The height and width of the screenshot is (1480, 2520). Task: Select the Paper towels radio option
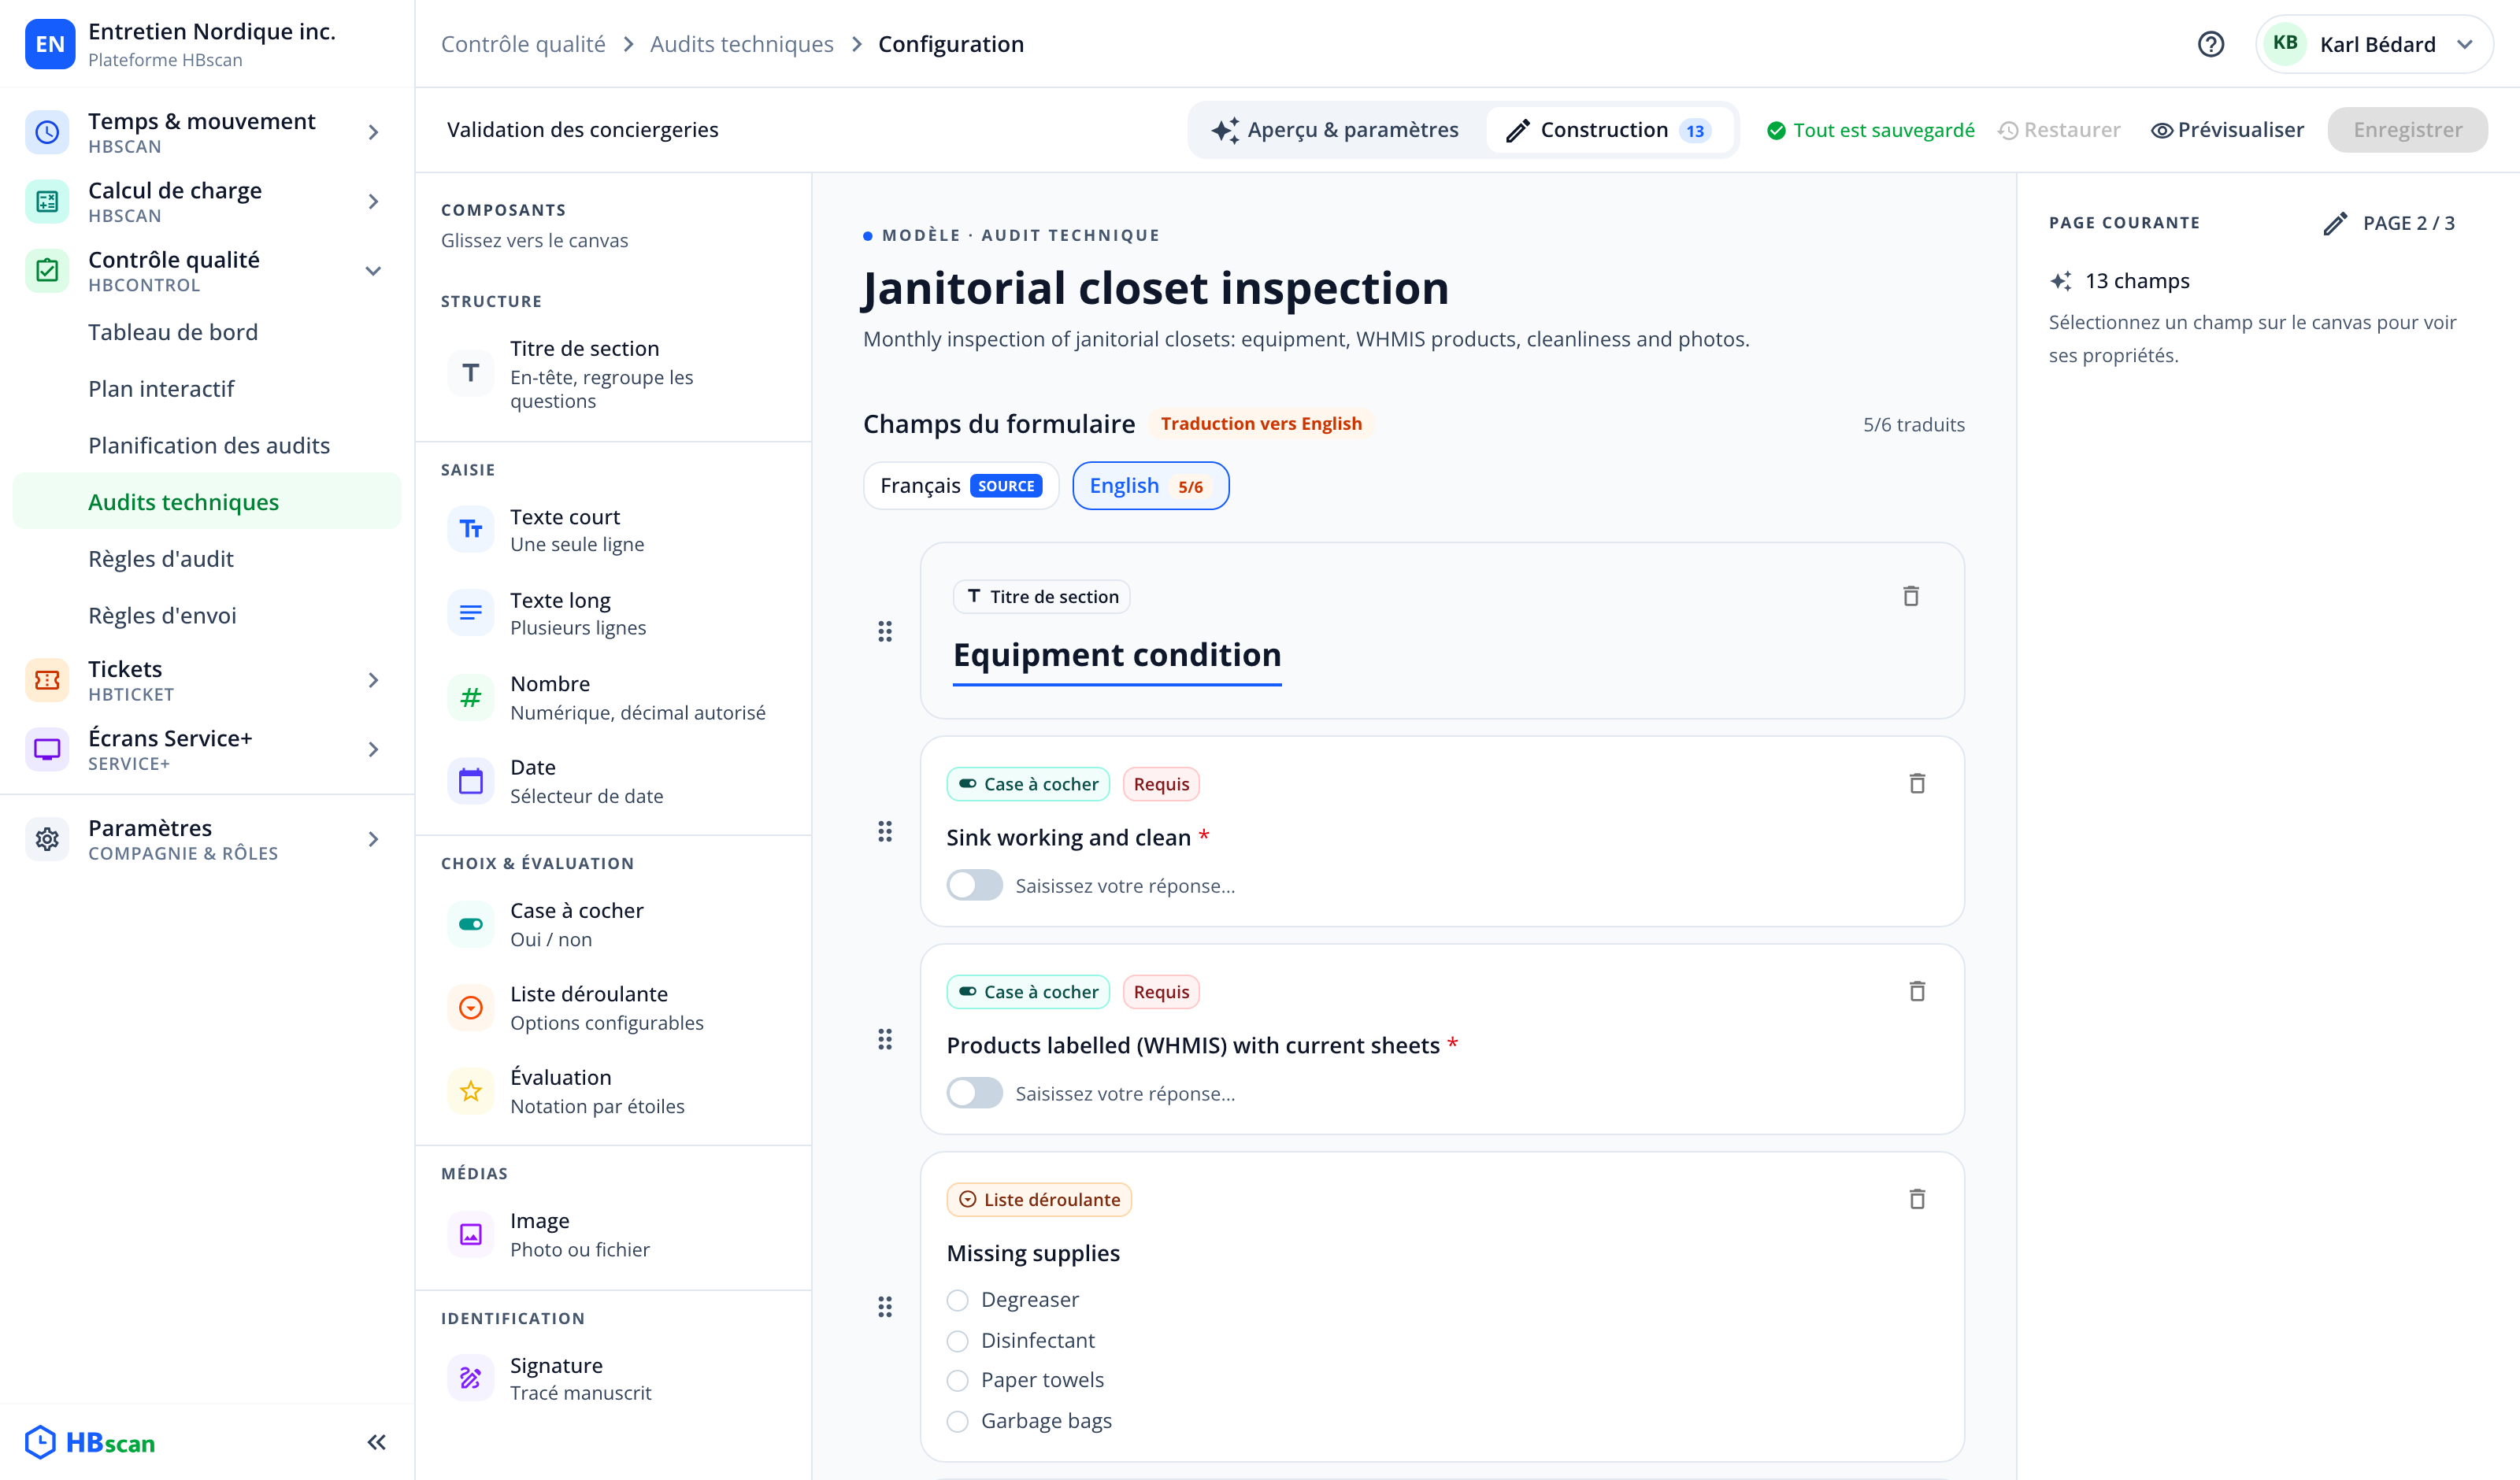[957, 1381]
